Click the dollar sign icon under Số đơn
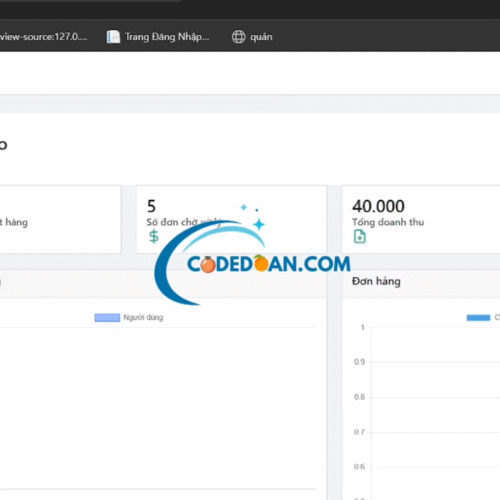The image size is (500, 500). click(x=154, y=236)
